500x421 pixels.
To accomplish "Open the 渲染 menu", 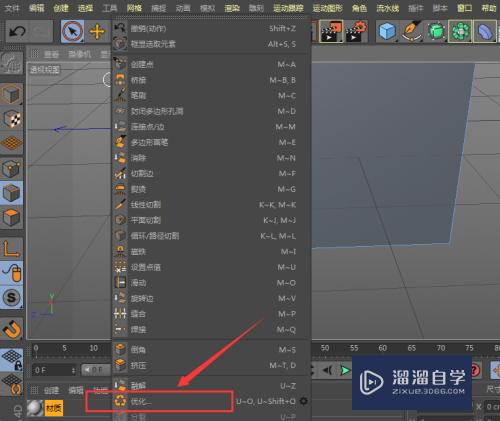I will coord(232,8).
